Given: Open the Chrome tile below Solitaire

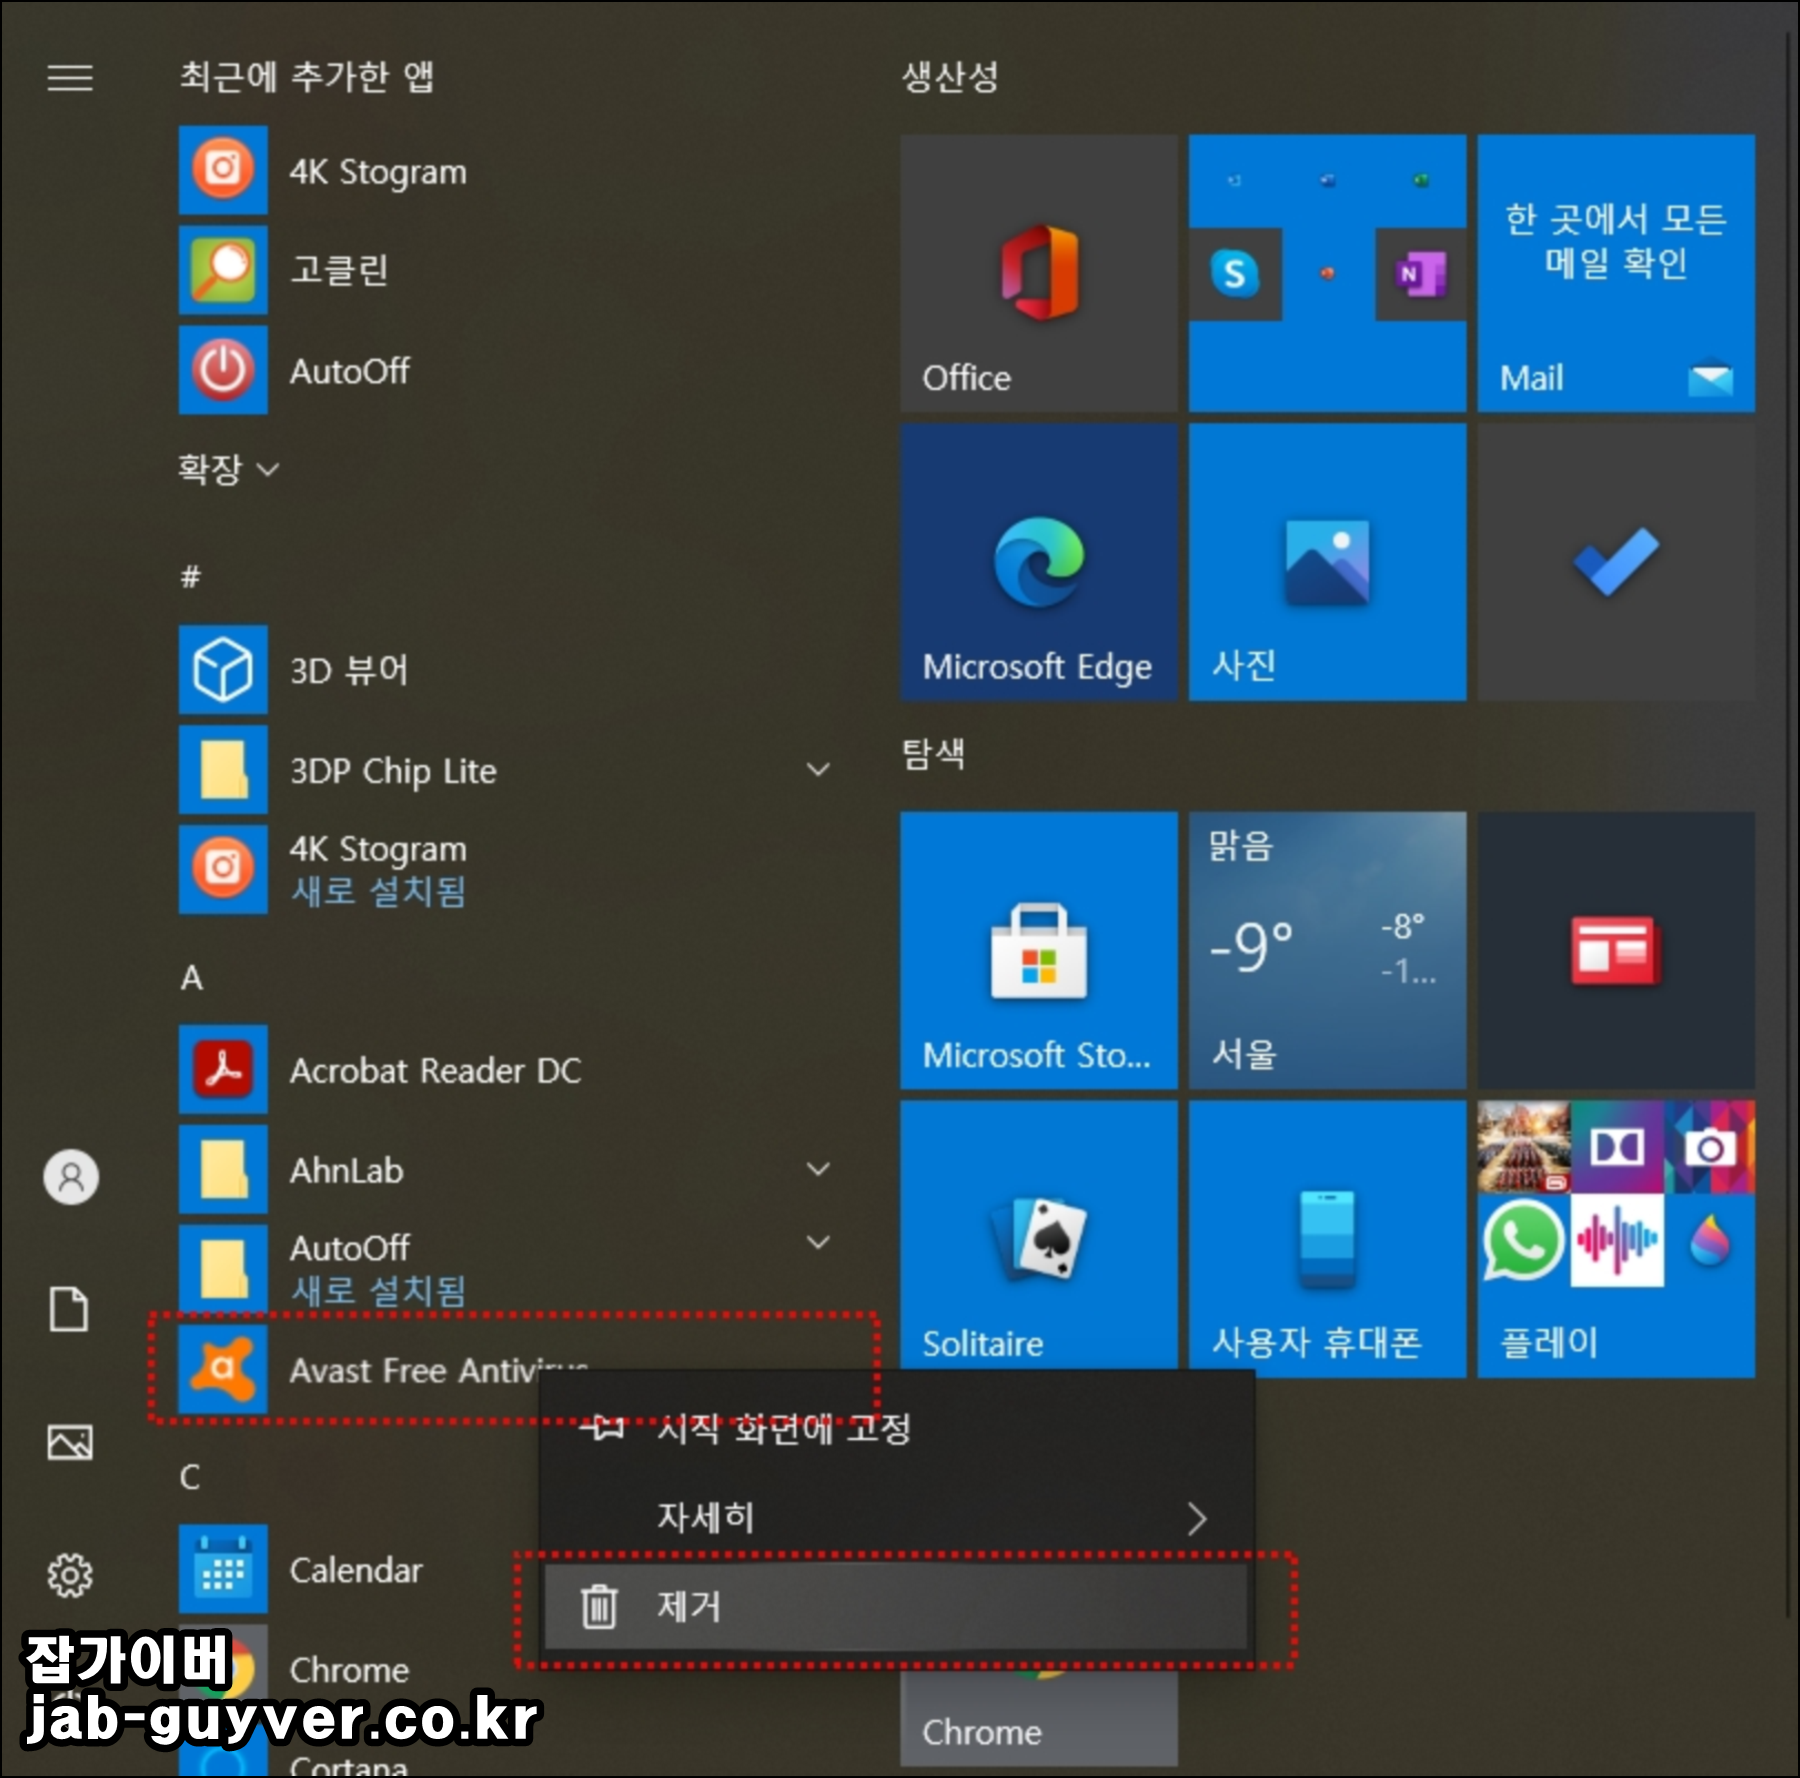Looking at the screenshot, I should pos(1039,1720).
